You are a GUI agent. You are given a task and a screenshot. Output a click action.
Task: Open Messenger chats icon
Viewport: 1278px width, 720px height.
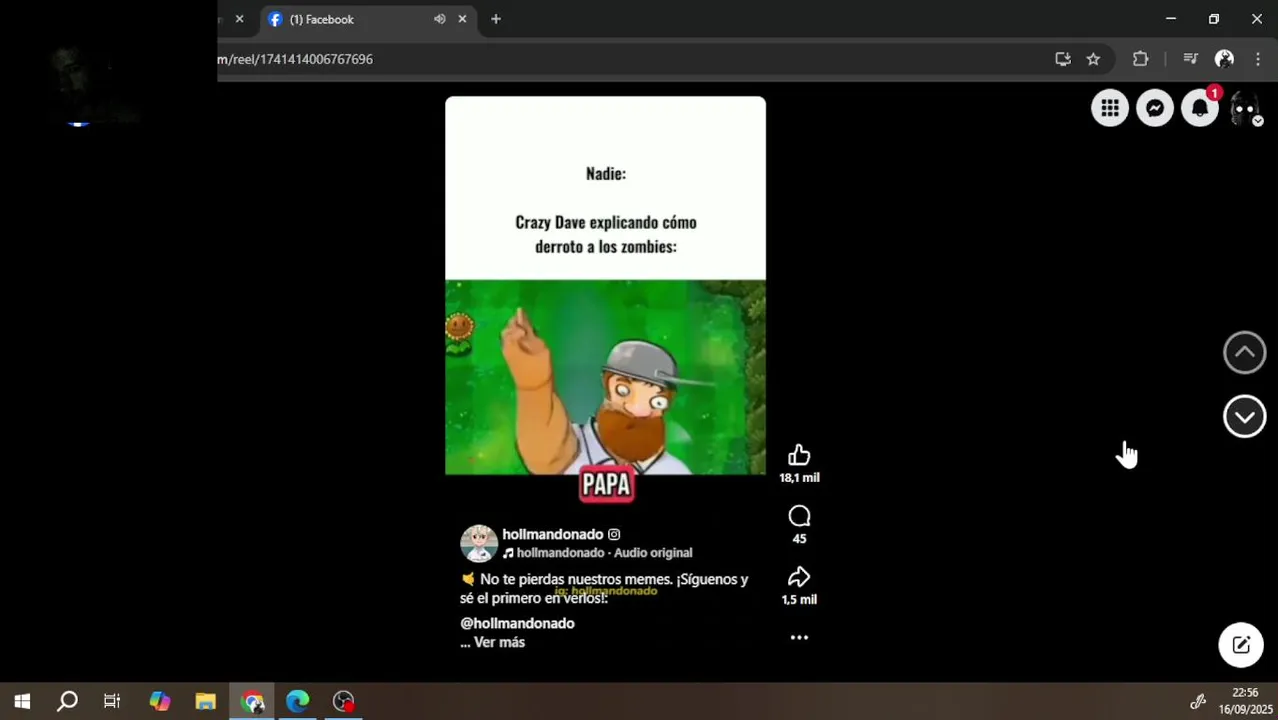1155,108
